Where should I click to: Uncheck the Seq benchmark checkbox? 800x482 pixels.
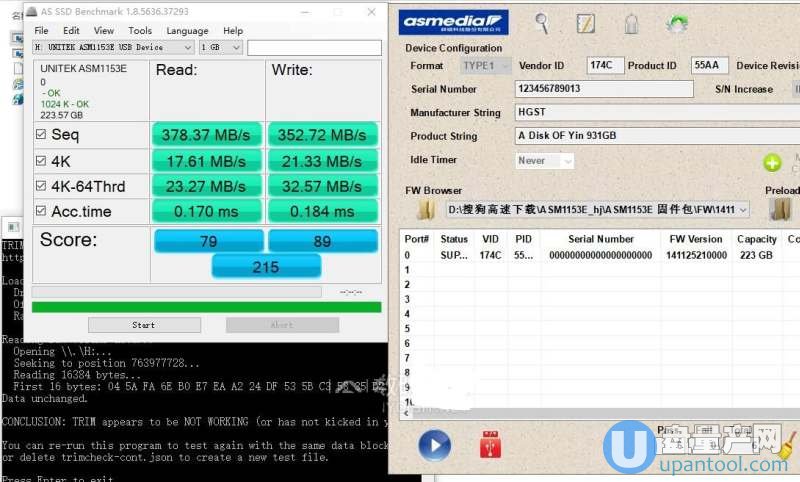click(41, 135)
